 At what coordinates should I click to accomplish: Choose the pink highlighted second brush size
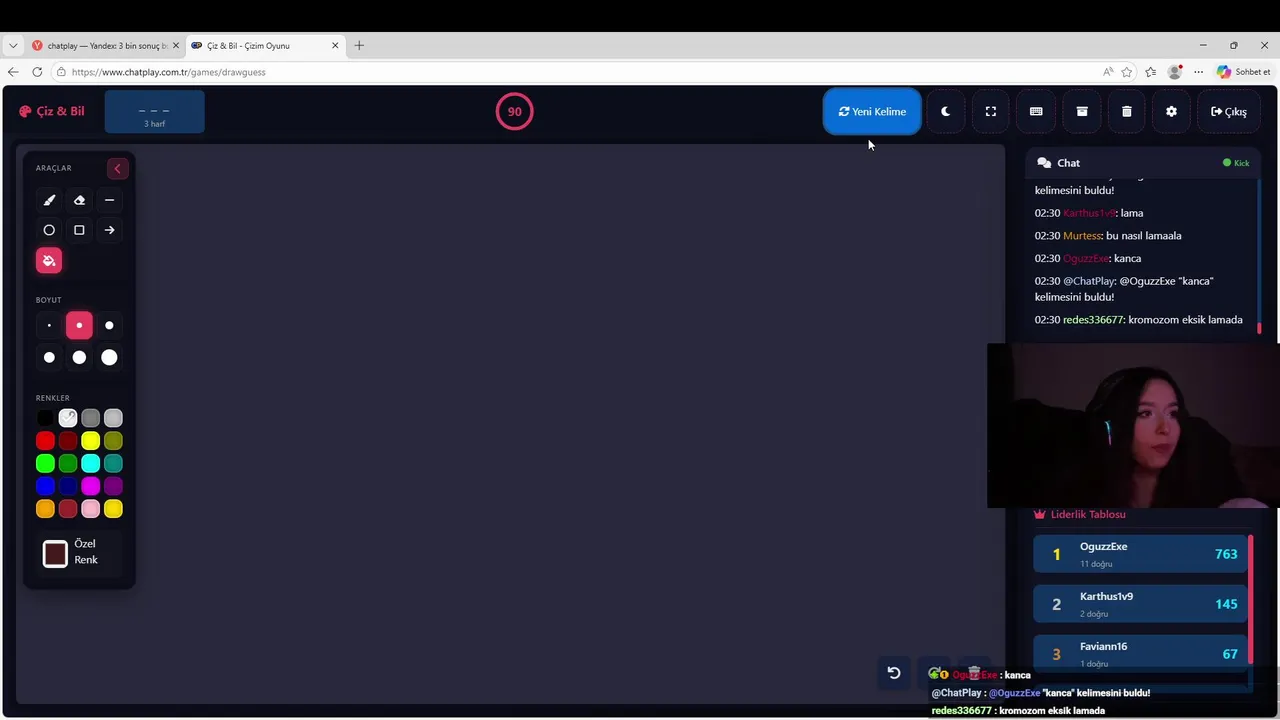click(79, 325)
